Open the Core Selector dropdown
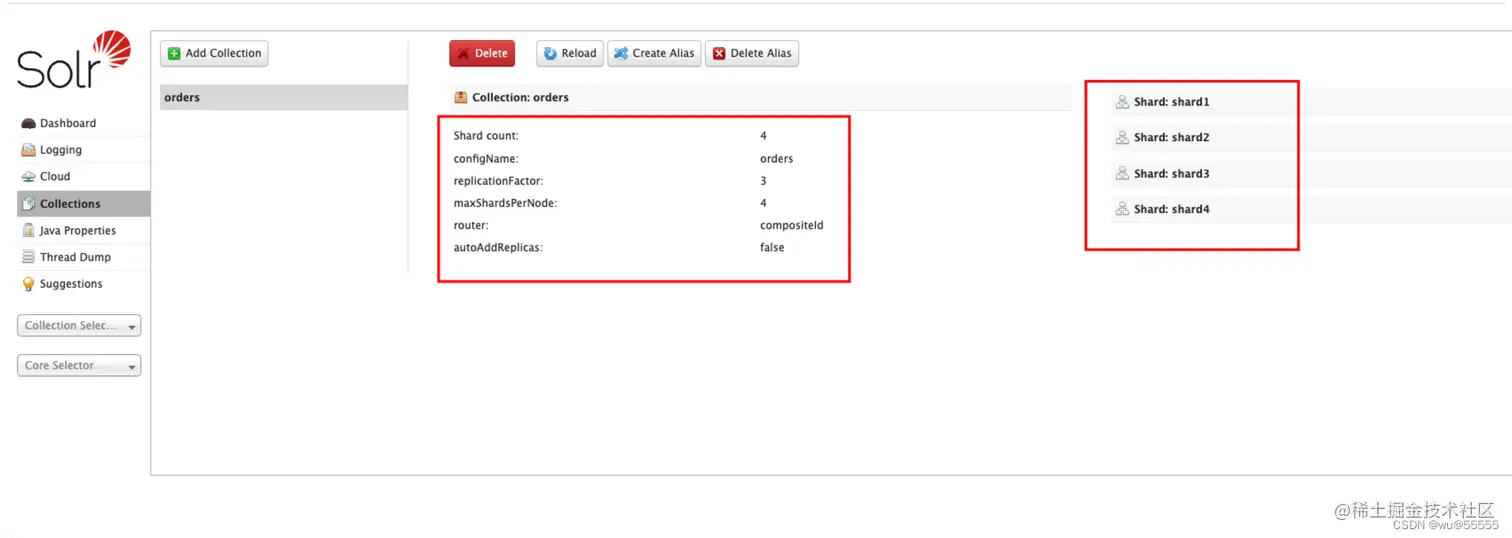Image resolution: width=1512 pixels, height=538 pixels. (79, 366)
